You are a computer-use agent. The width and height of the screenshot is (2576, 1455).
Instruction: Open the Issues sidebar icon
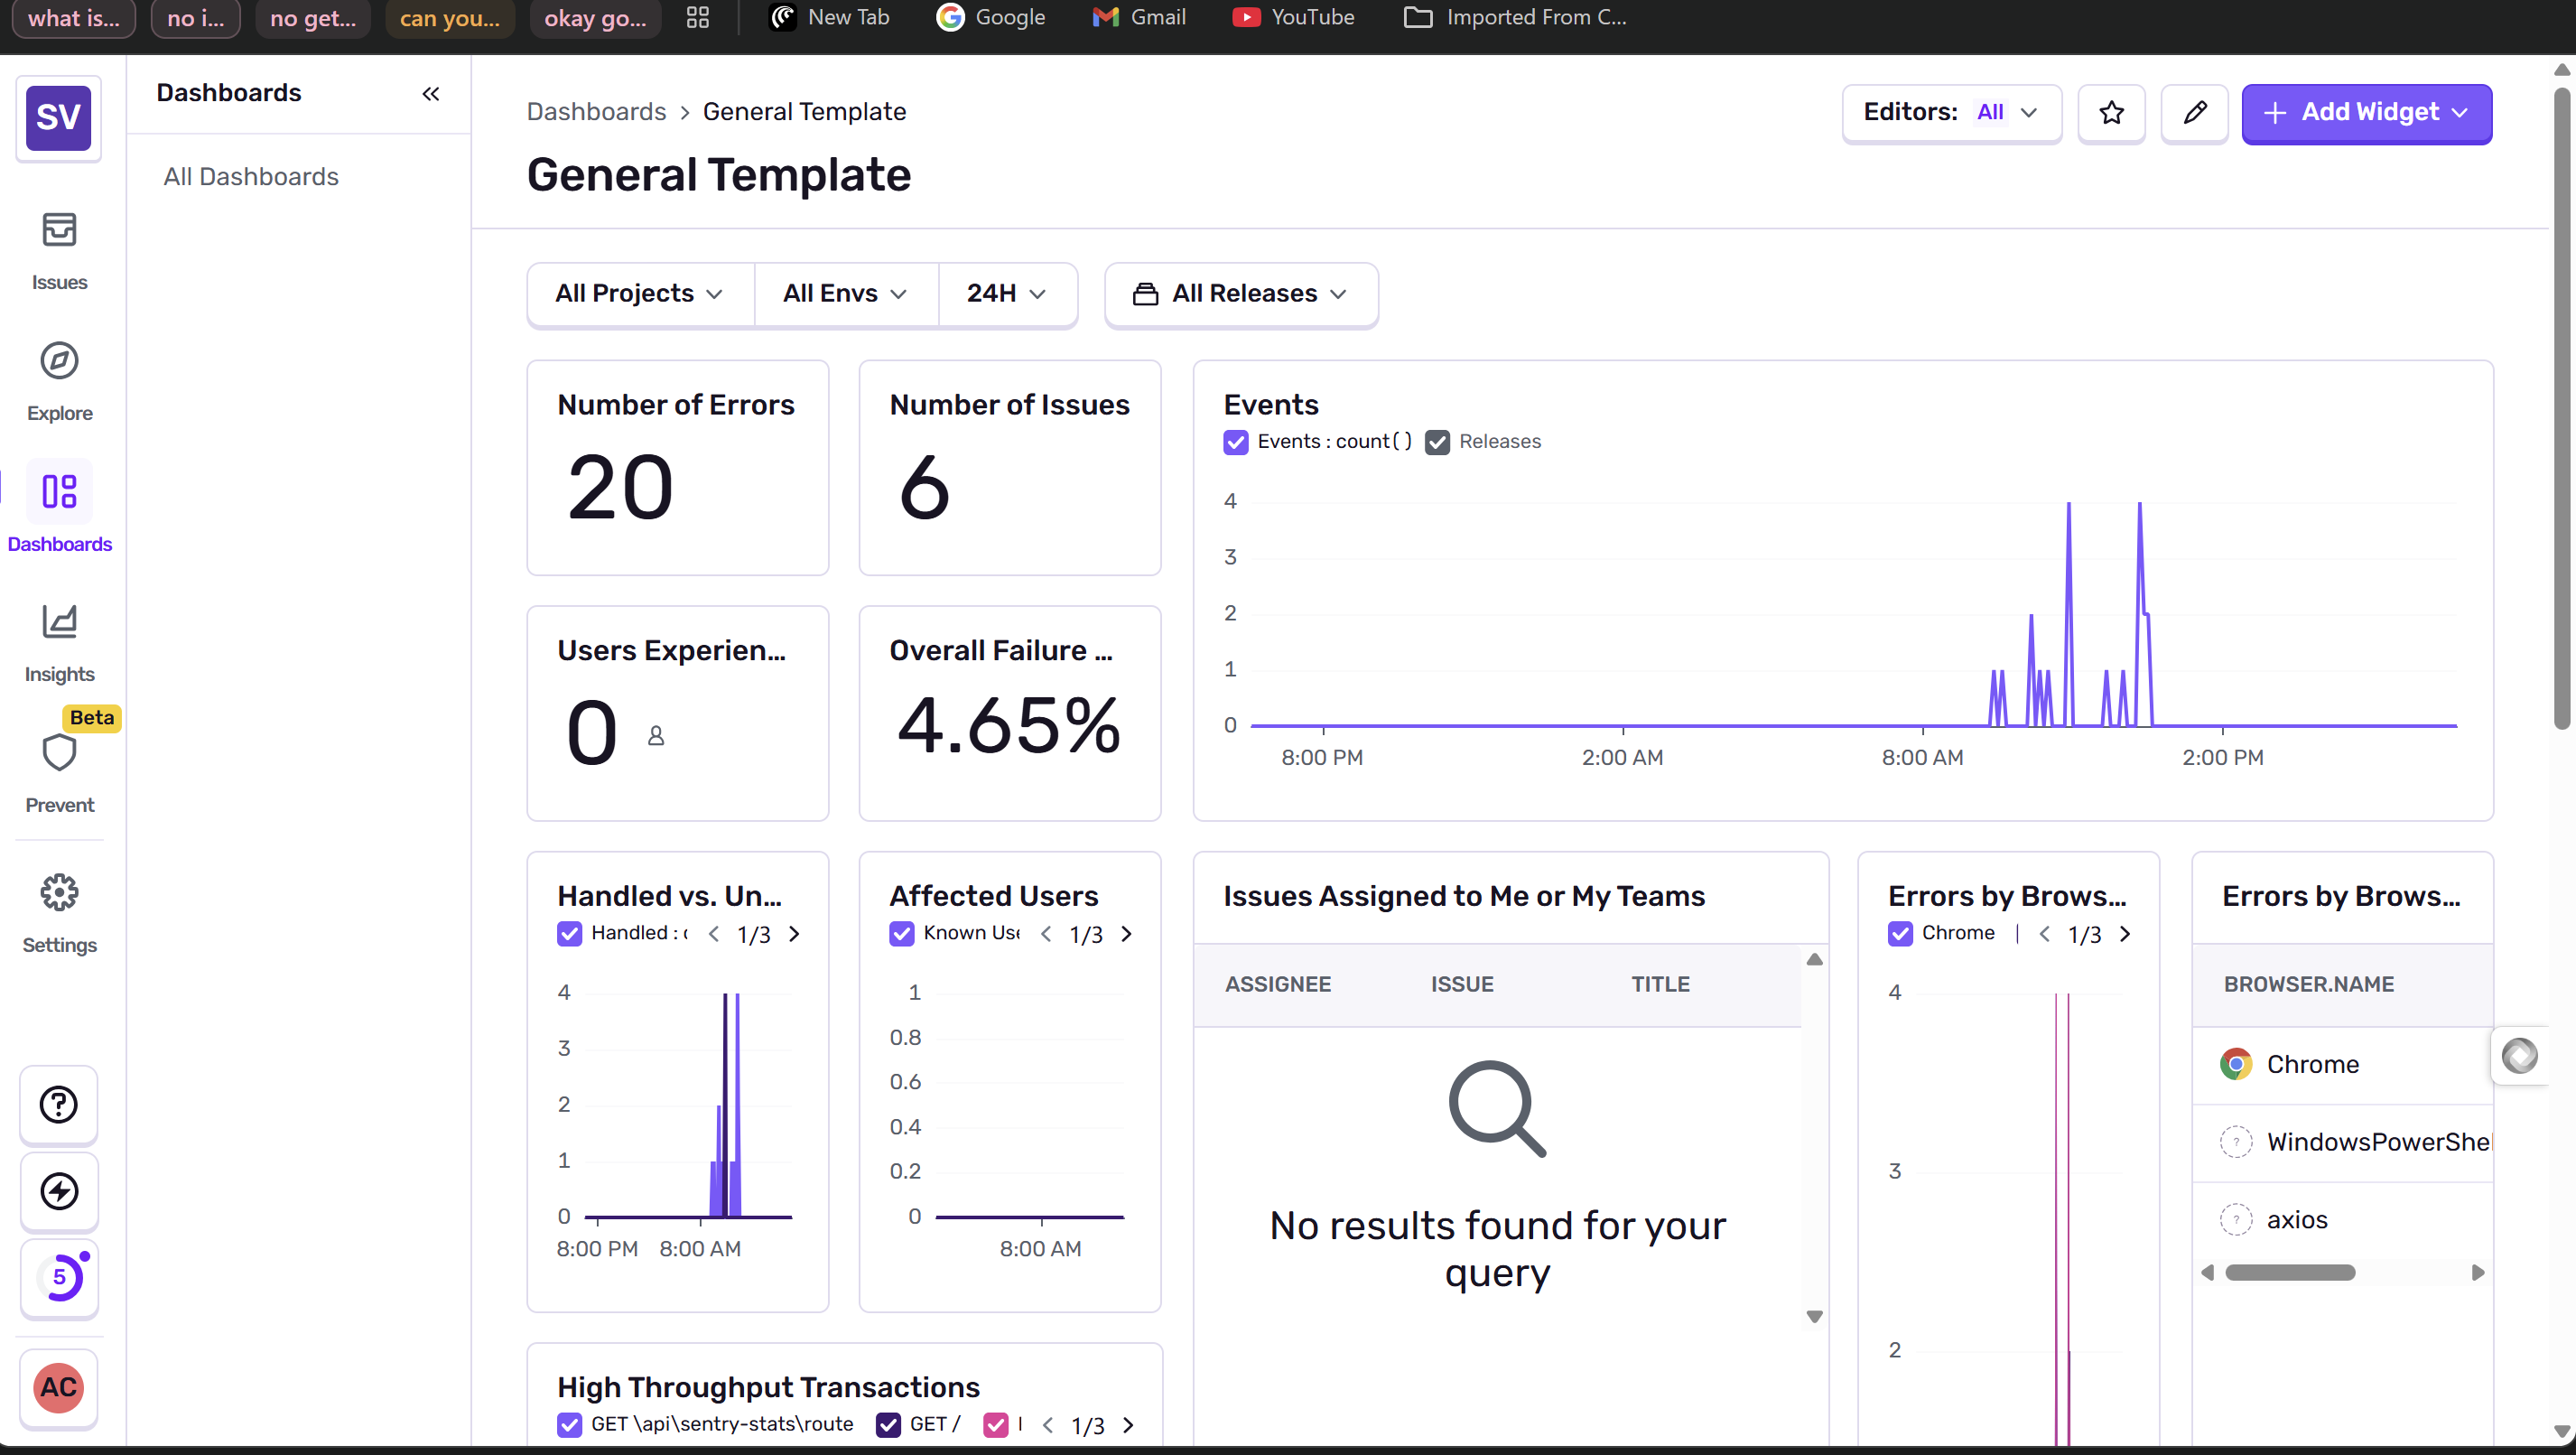(x=59, y=230)
